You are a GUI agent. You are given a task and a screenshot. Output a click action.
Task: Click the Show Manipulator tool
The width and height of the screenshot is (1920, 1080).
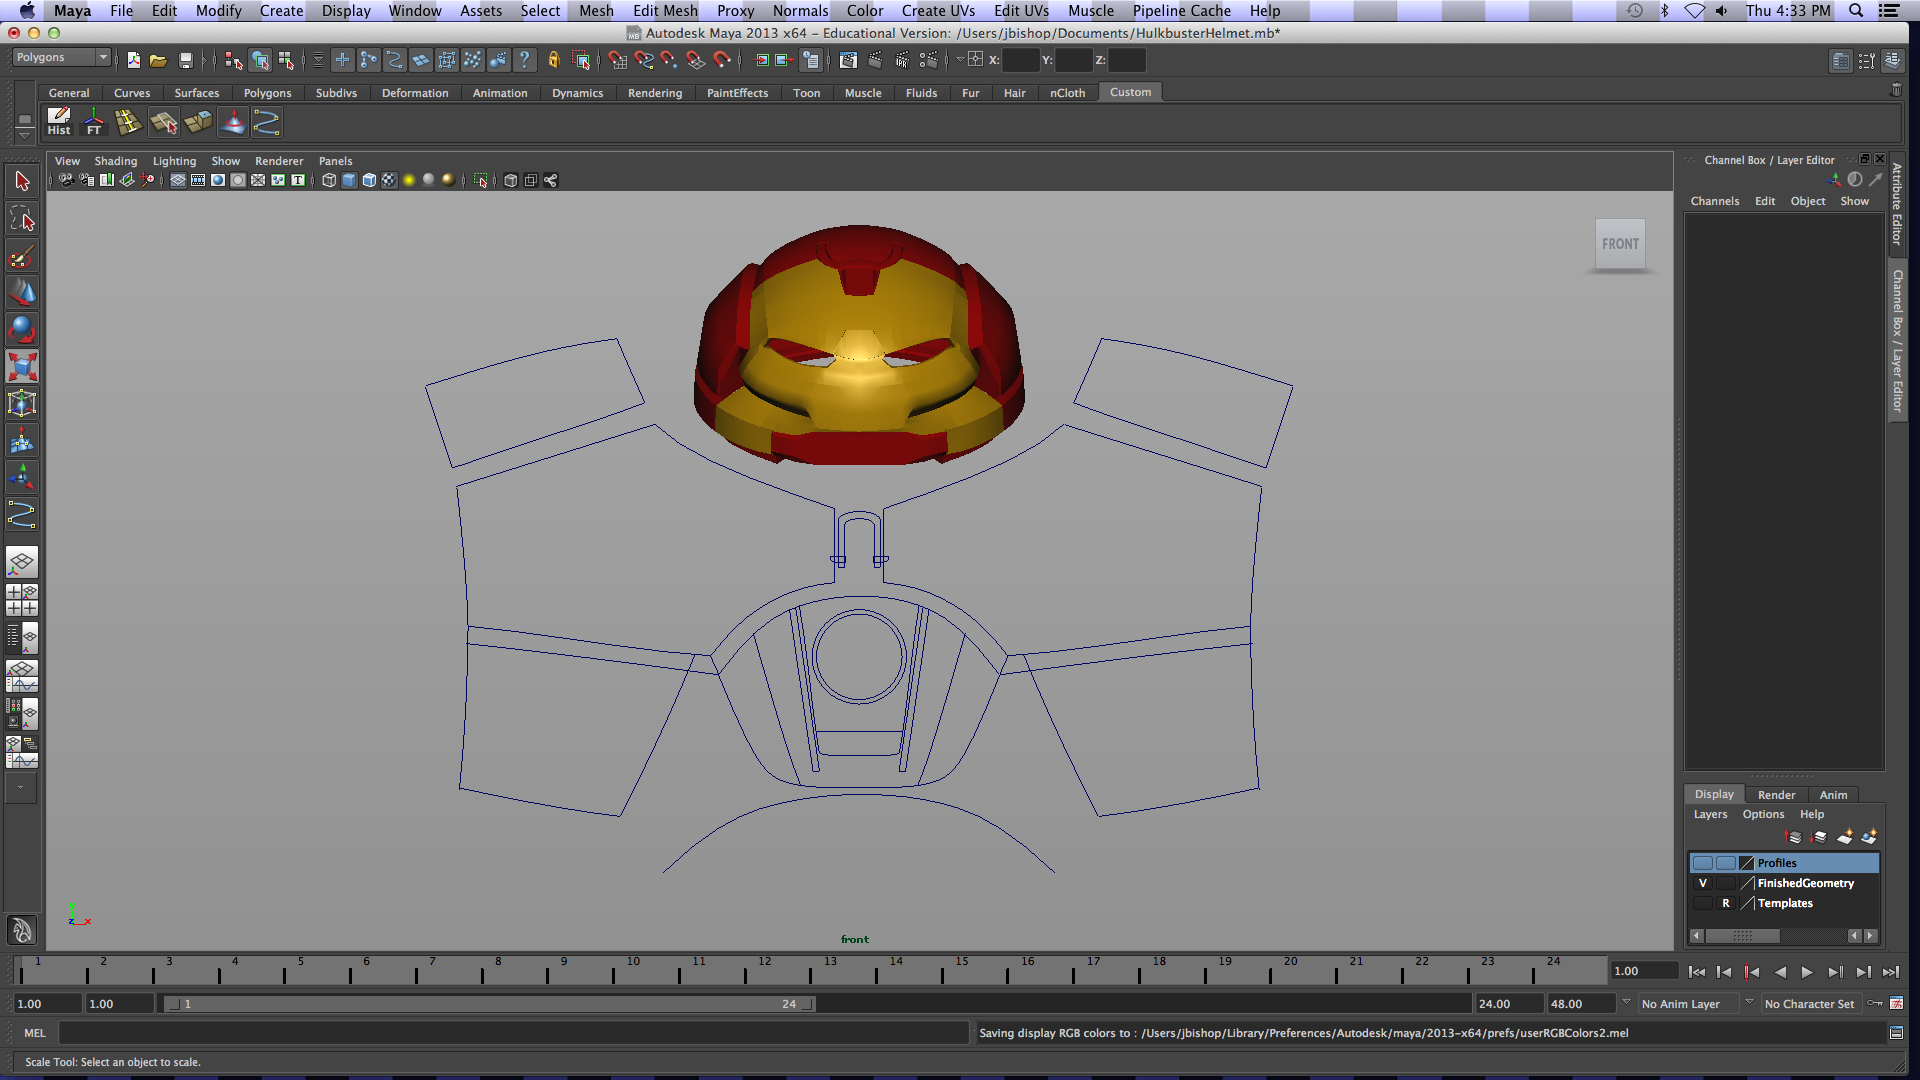(22, 477)
